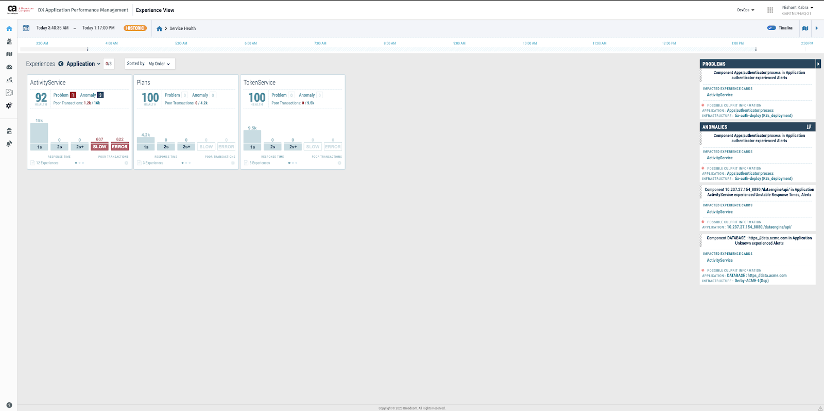Collapse the Problems panel with arrow

click(818, 63)
